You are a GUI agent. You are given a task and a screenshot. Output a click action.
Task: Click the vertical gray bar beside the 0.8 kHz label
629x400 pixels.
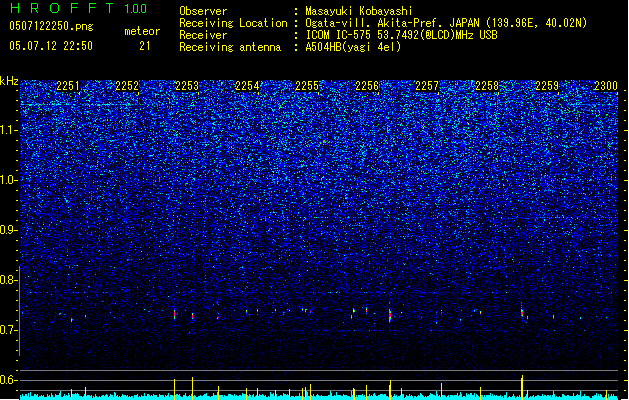(x=20, y=310)
